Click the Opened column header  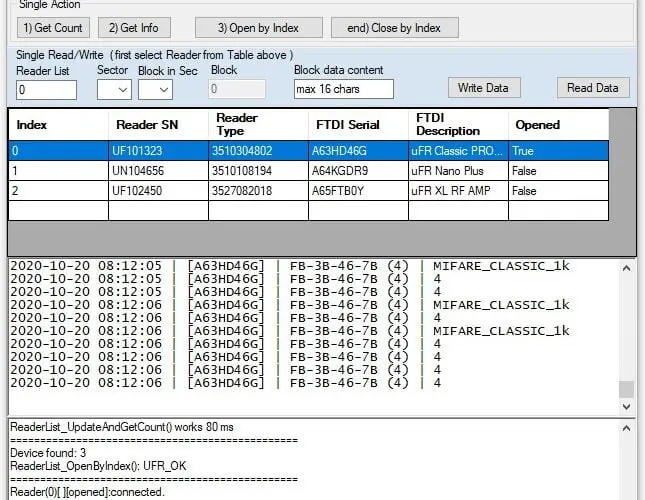[x=557, y=125]
